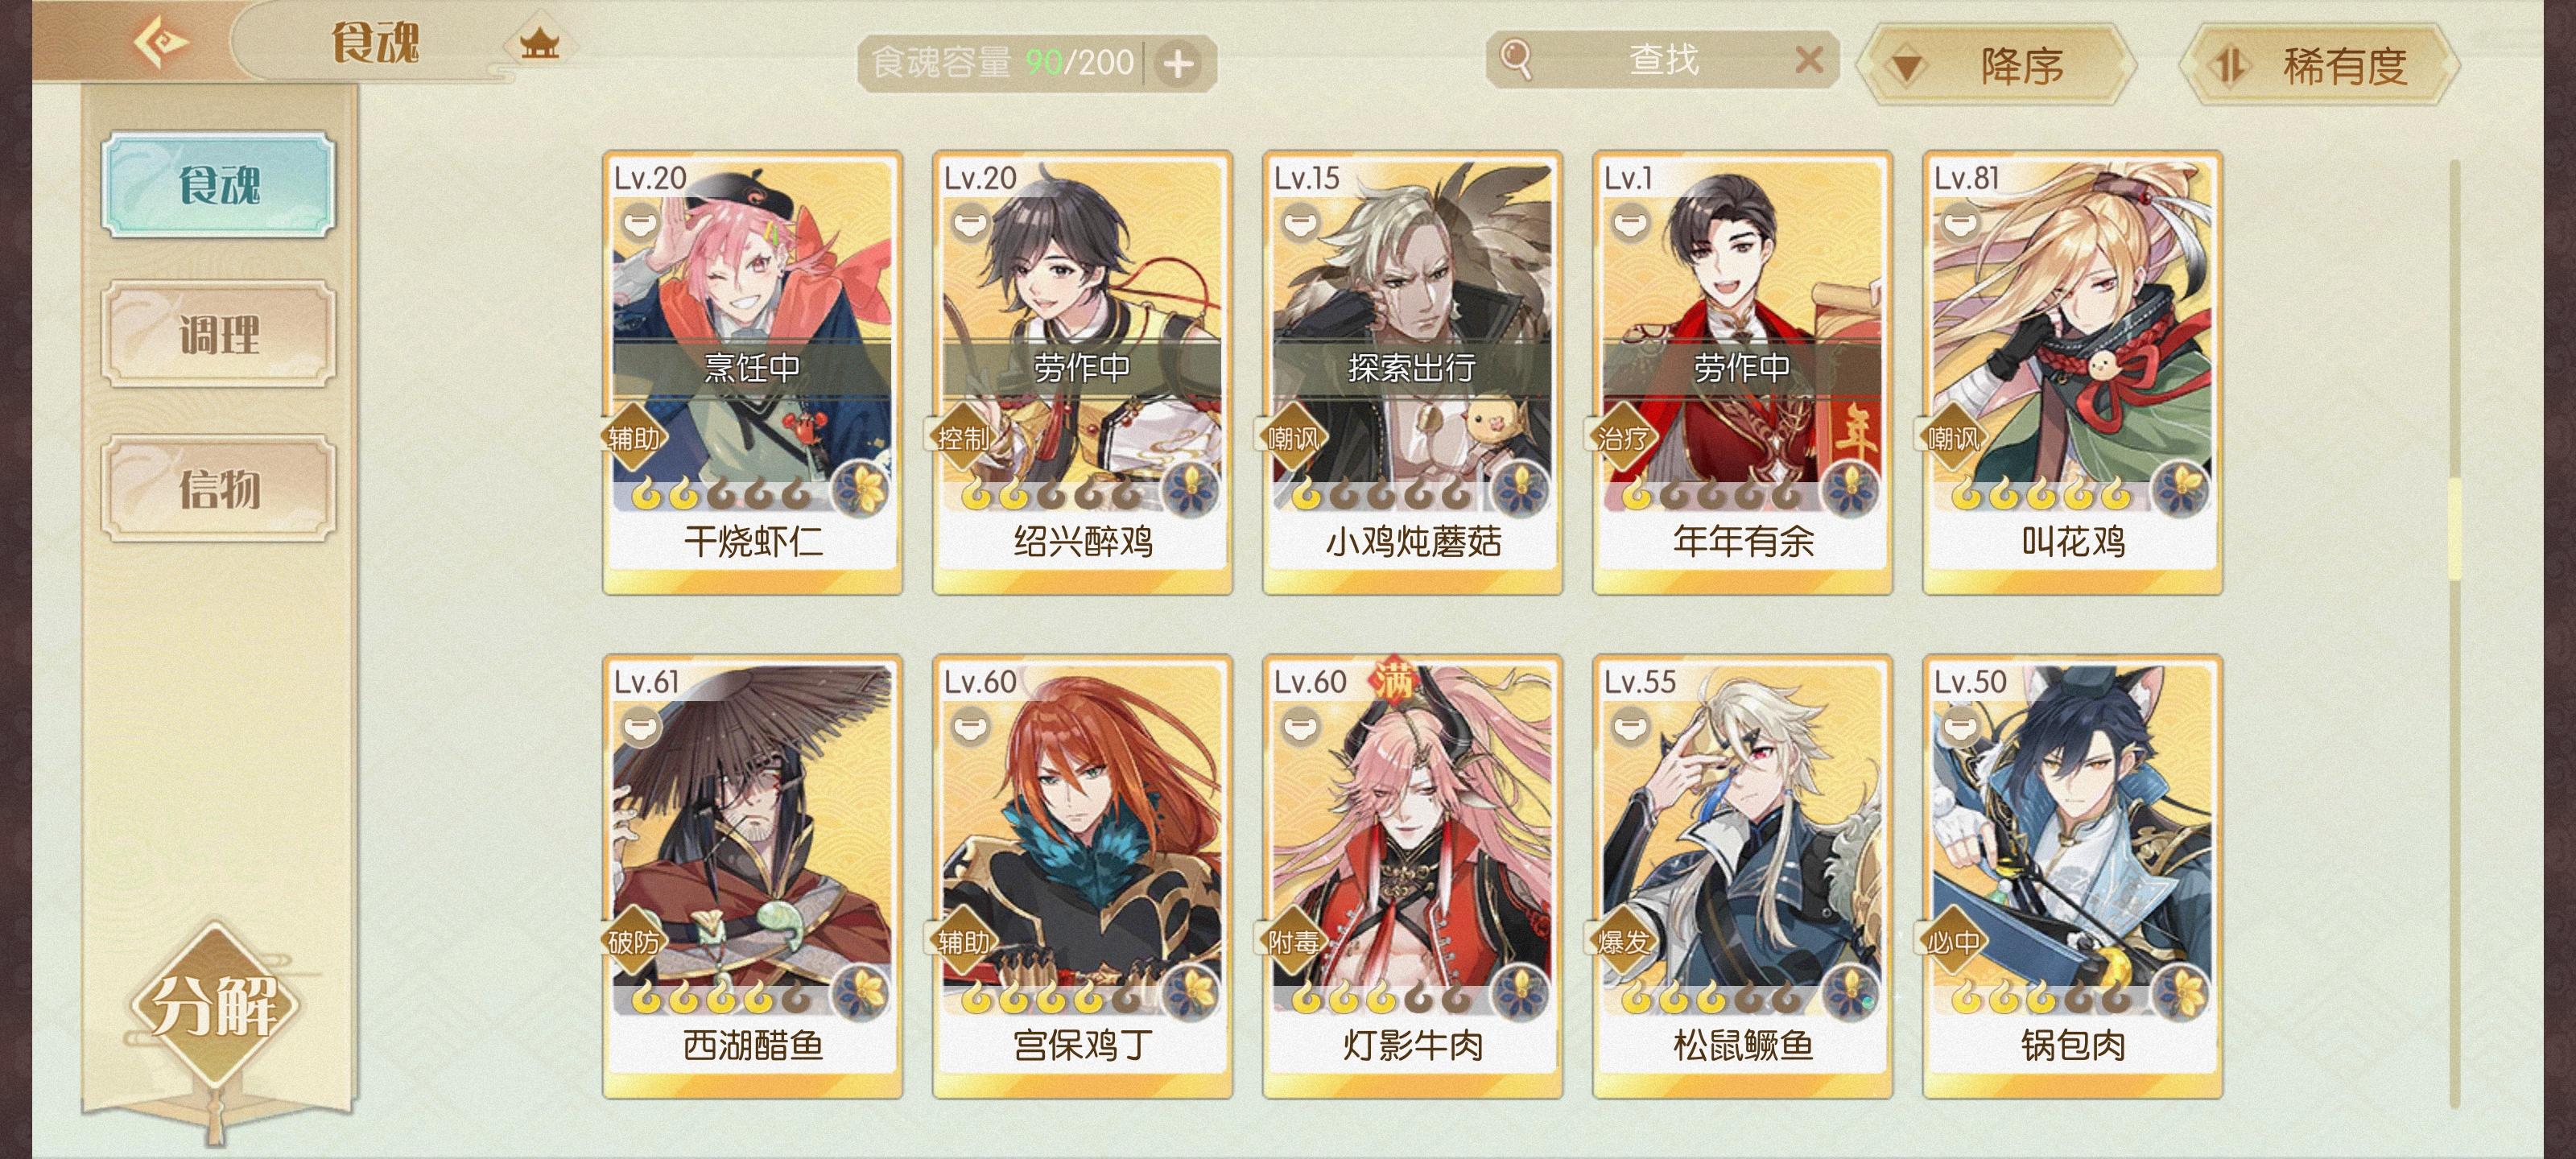Click the 分解 decompose button
This screenshot has height=1159, width=2576.
pos(214,1004)
